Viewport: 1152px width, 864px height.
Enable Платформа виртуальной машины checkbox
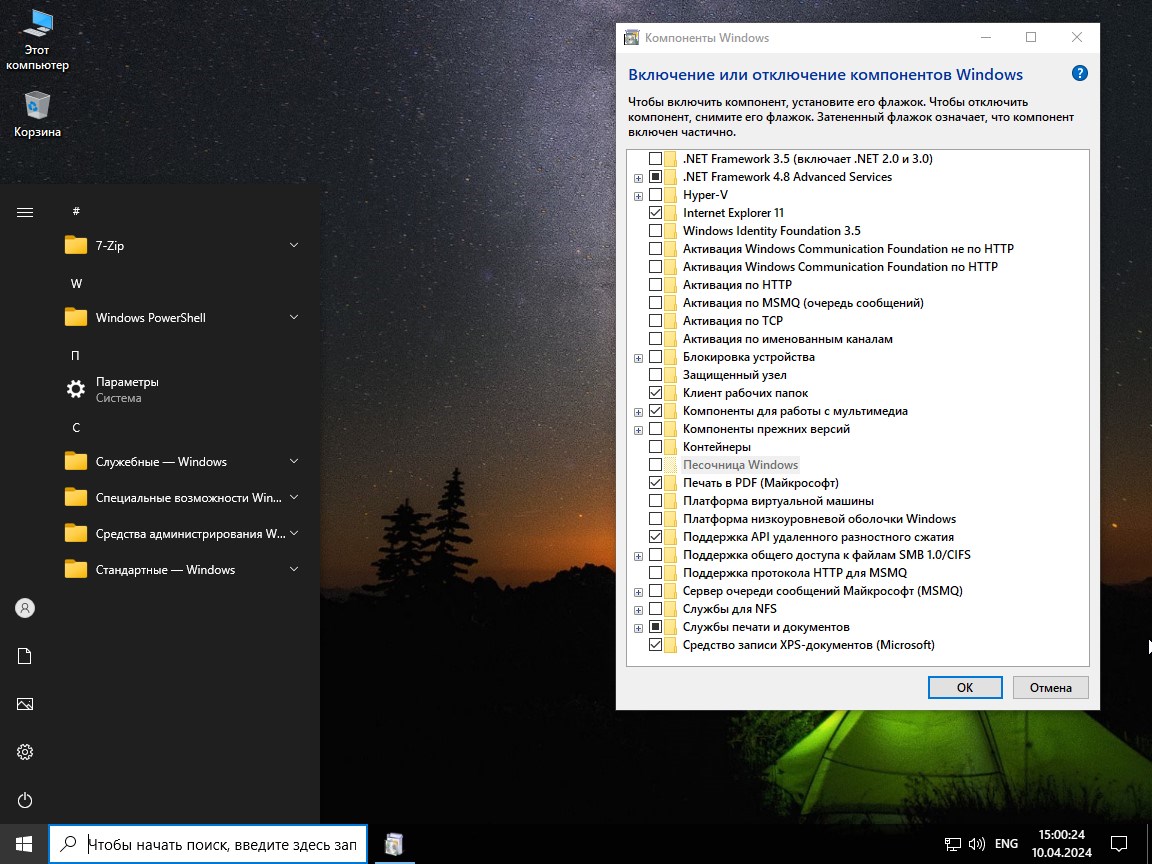(655, 500)
